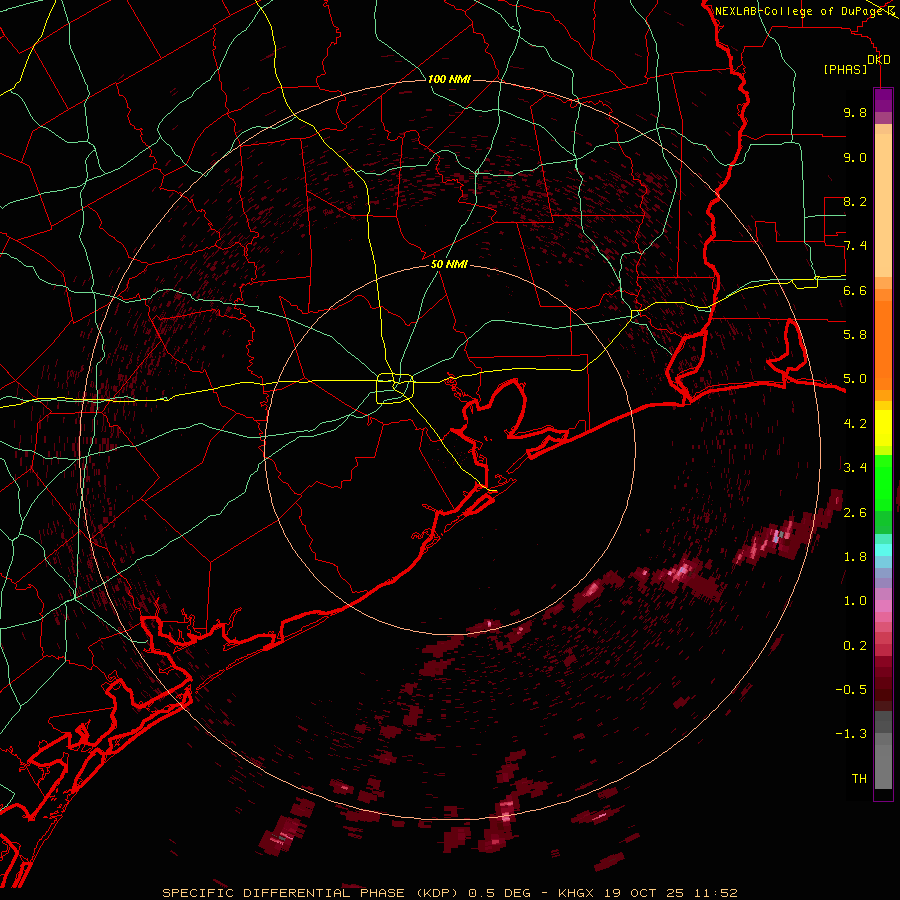Viewport: 900px width, 900px height.
Task: Select the 7.4 value on the scale
Action: click(x=855, y=246)
